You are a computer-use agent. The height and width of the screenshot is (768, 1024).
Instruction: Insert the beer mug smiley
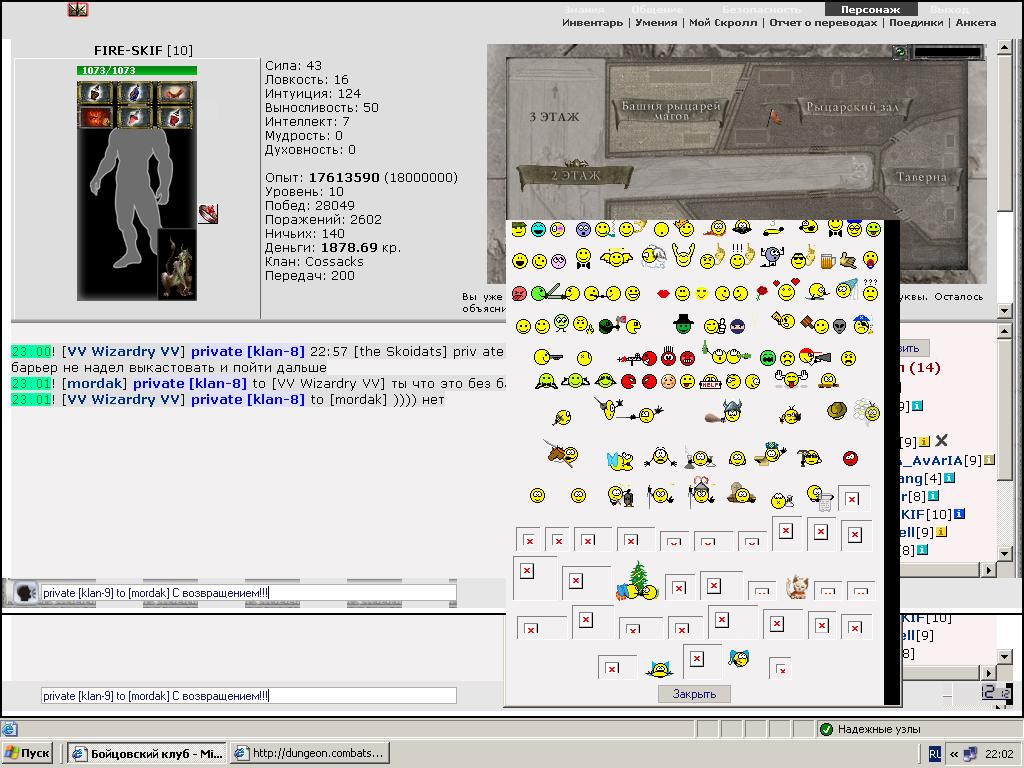[x=827, y=261]
